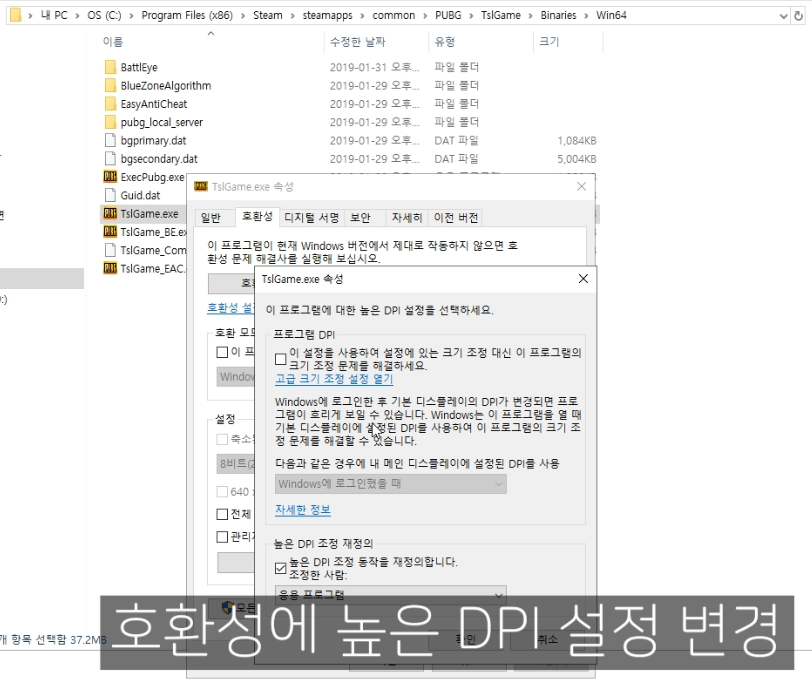Expand the chevron after PUBG in address bar
Viewport: 812px width, 681px height.
pyautogui.click(x=471, y=16)
